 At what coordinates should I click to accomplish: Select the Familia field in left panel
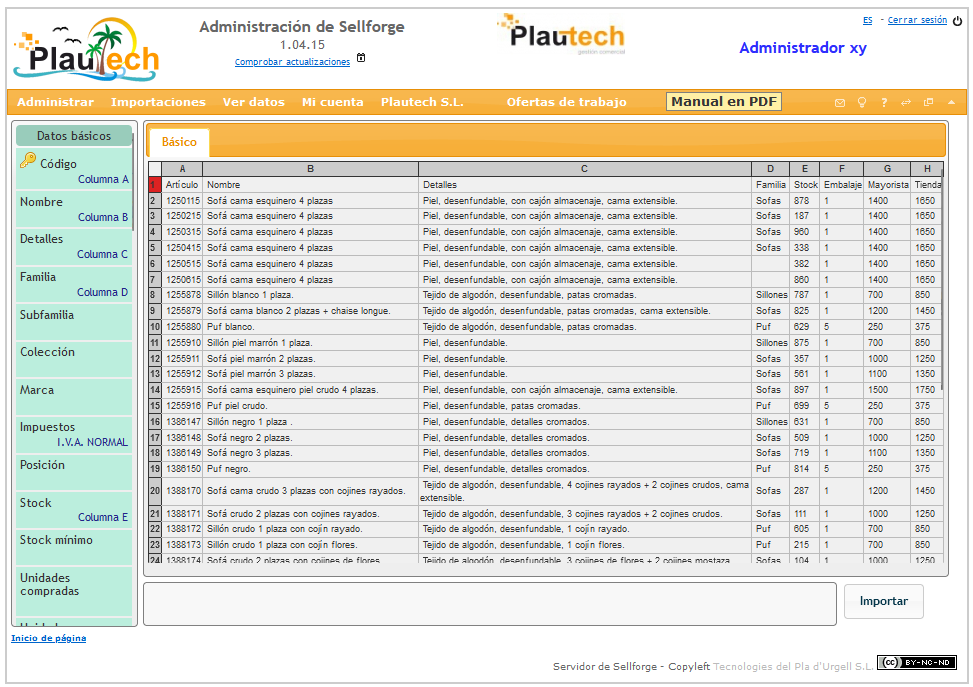pyautogui.click(x=73, y=284)
